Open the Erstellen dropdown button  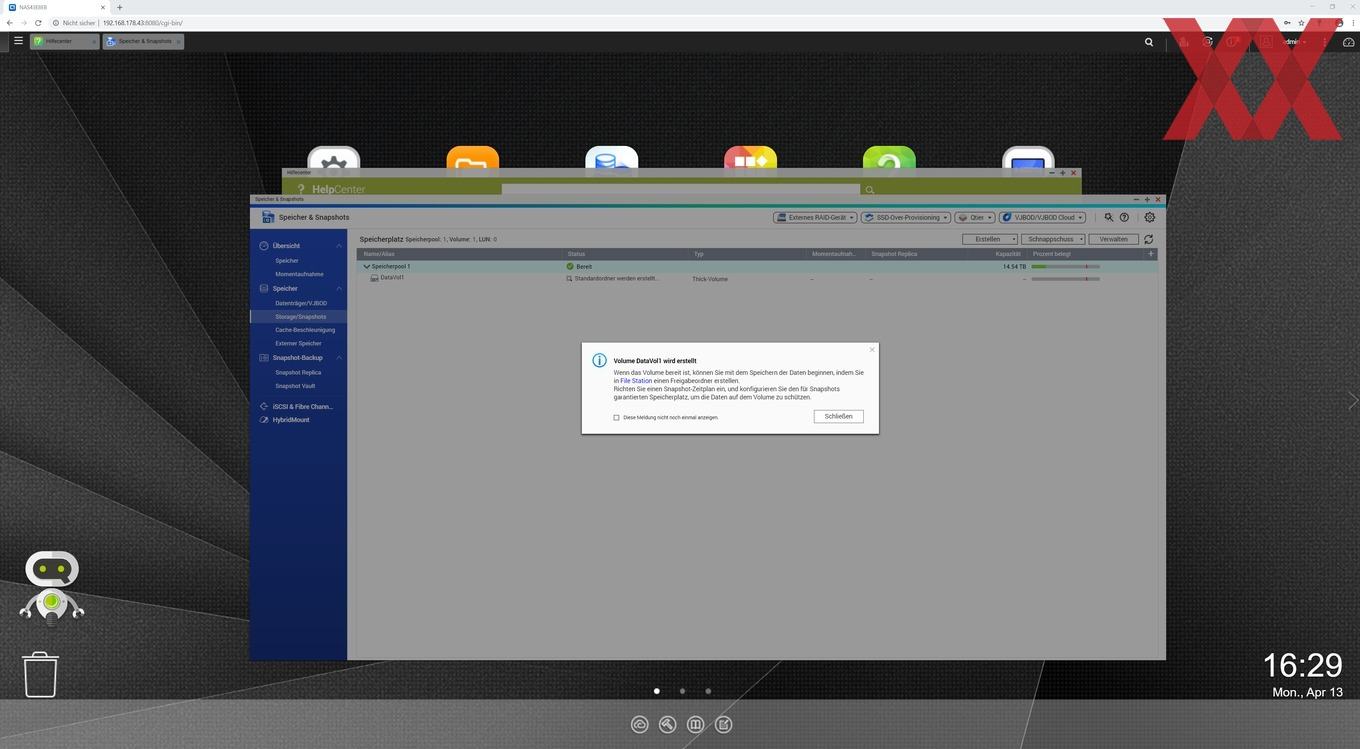coord(990,239)
